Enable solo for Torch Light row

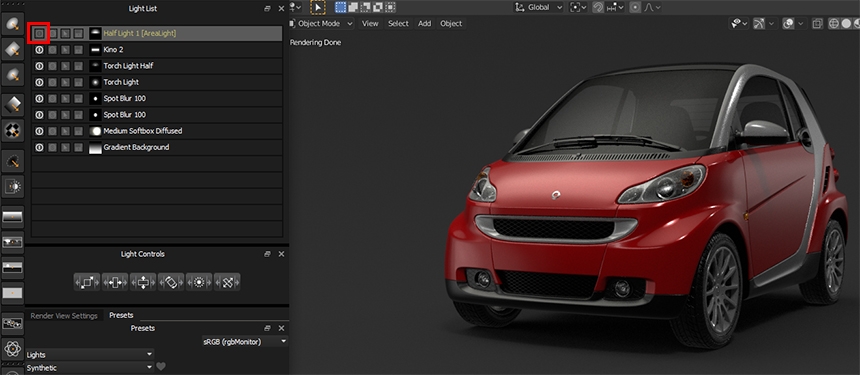coord(52,82)
